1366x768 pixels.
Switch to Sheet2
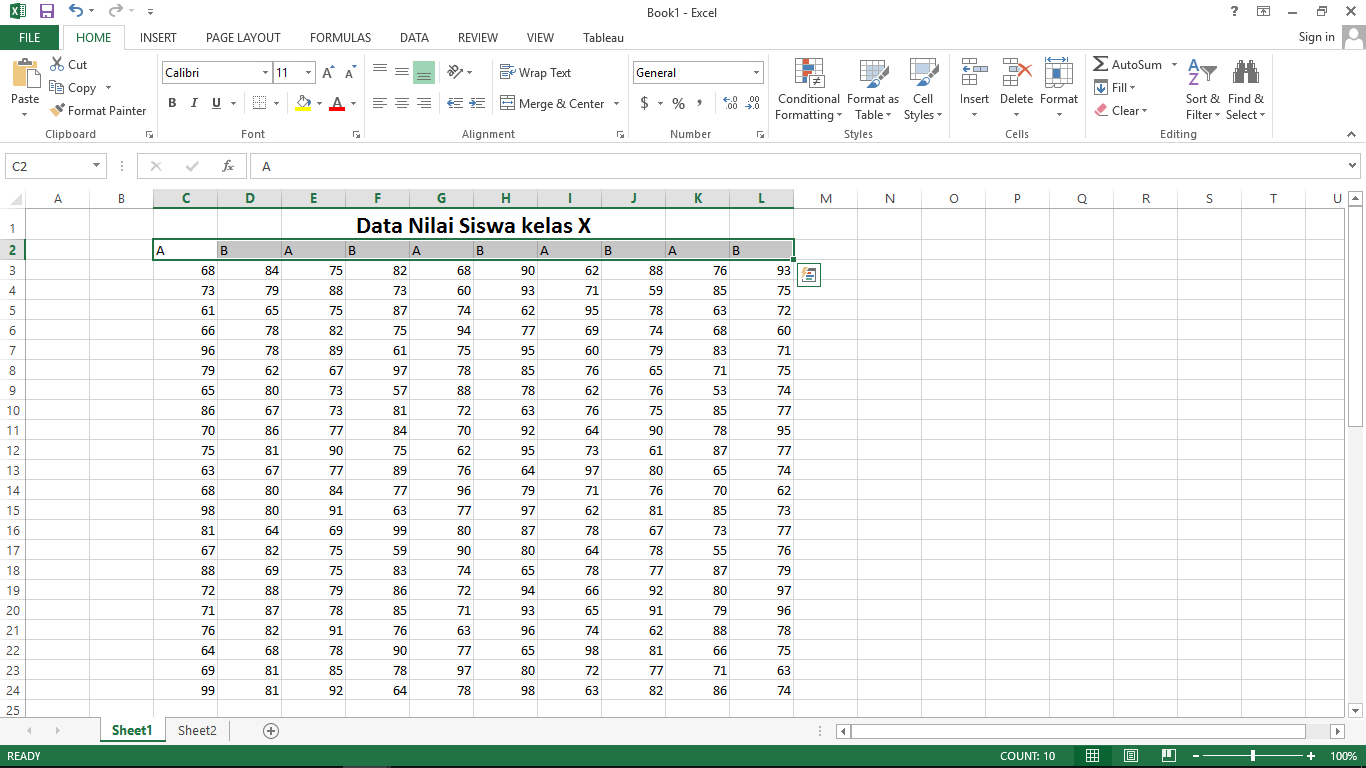tap(196, 730)
